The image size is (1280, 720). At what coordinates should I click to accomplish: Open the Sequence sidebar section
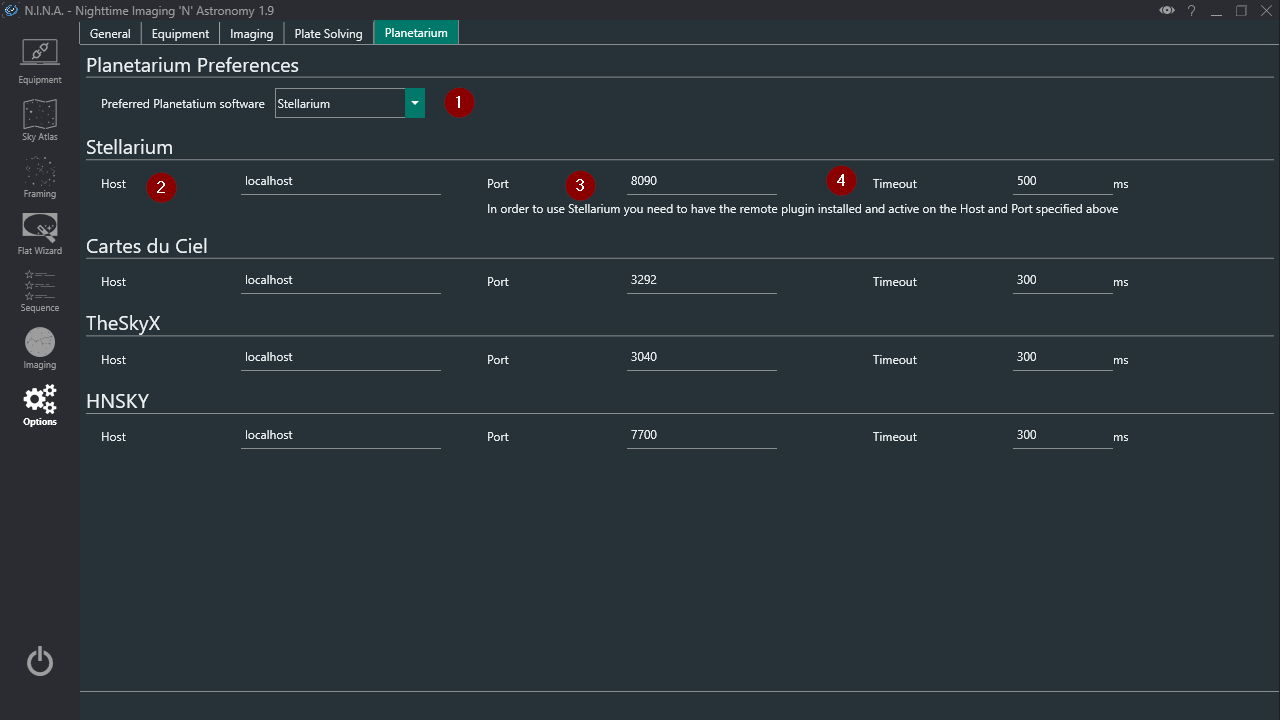coord(40,291)
